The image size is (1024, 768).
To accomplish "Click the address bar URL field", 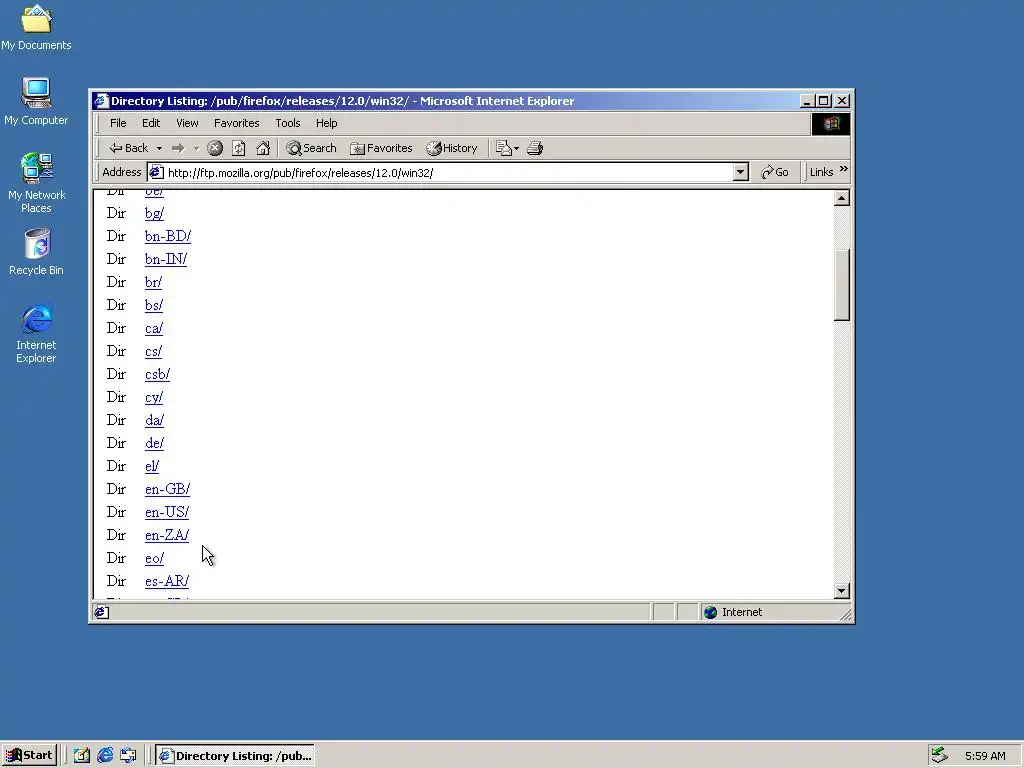I will (448, 172).
